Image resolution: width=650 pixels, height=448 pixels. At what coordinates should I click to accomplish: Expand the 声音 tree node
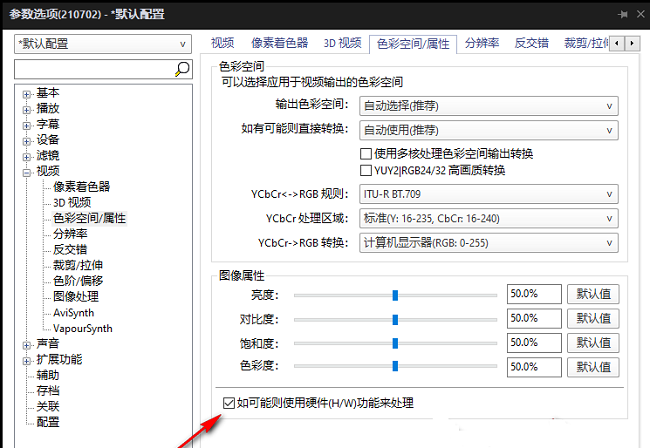pyautogui.click(x=27, y=345)
